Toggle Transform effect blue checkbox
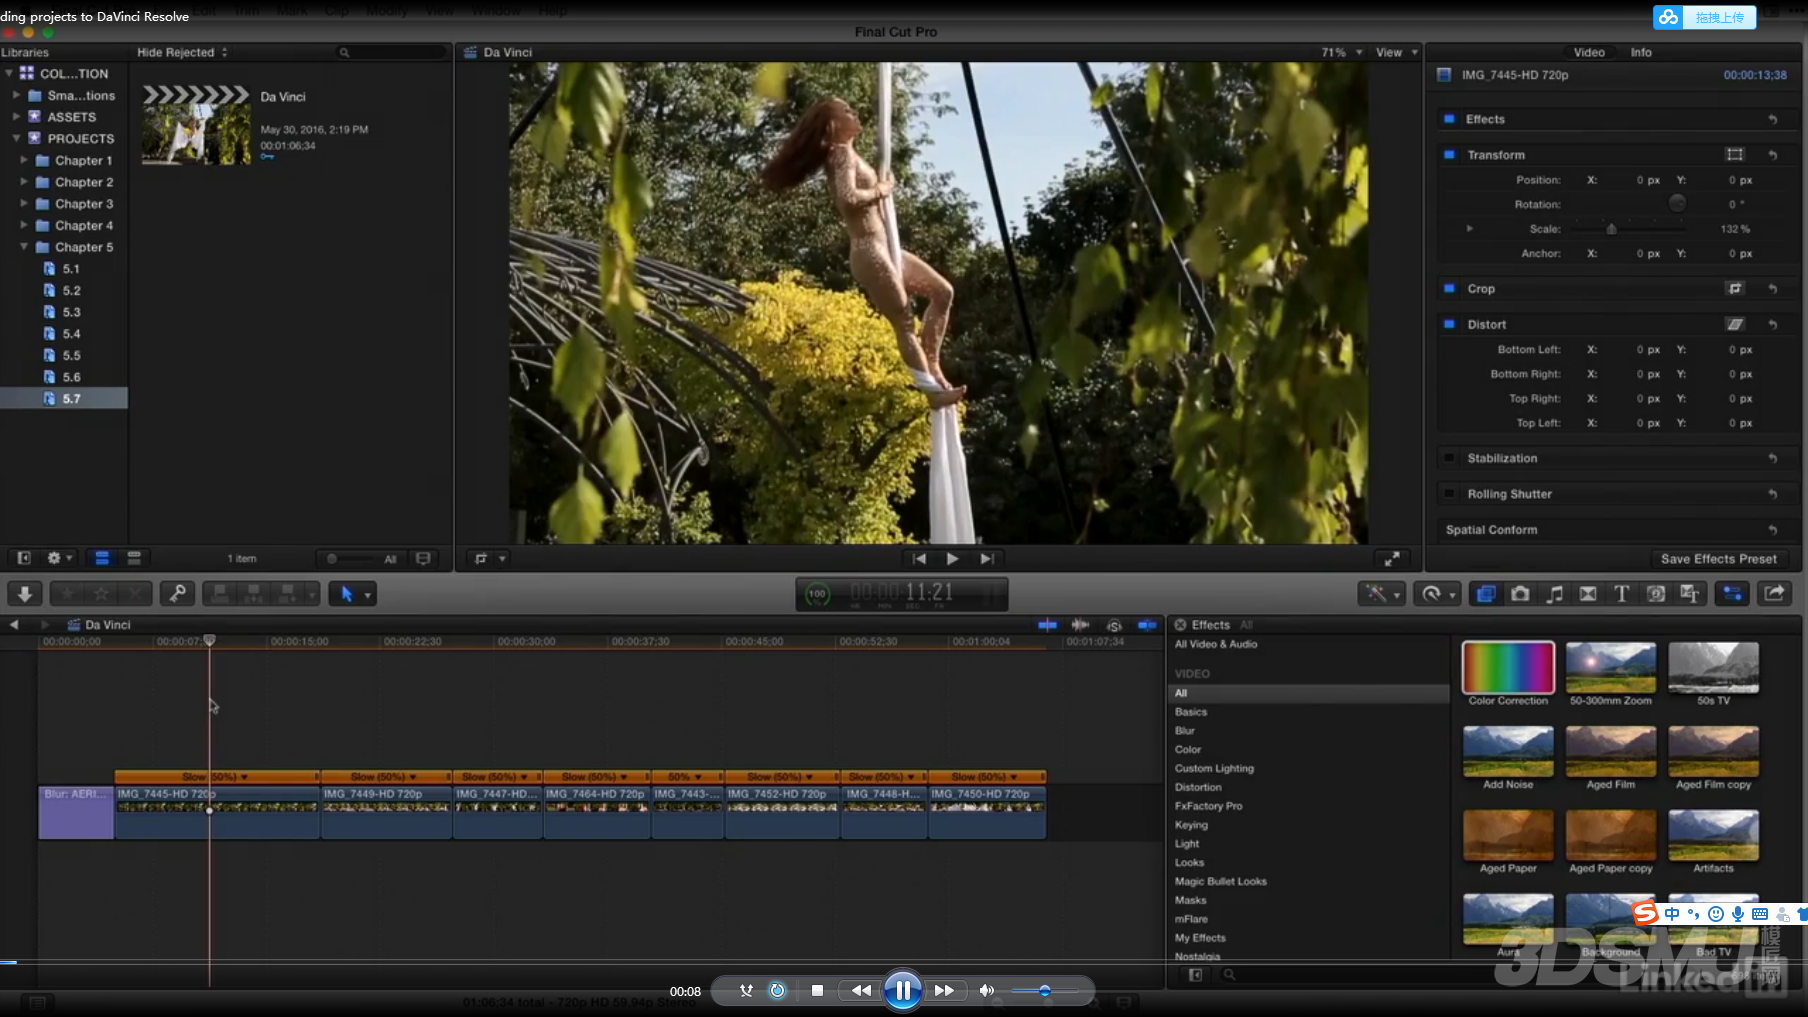 click(1449, 155)
